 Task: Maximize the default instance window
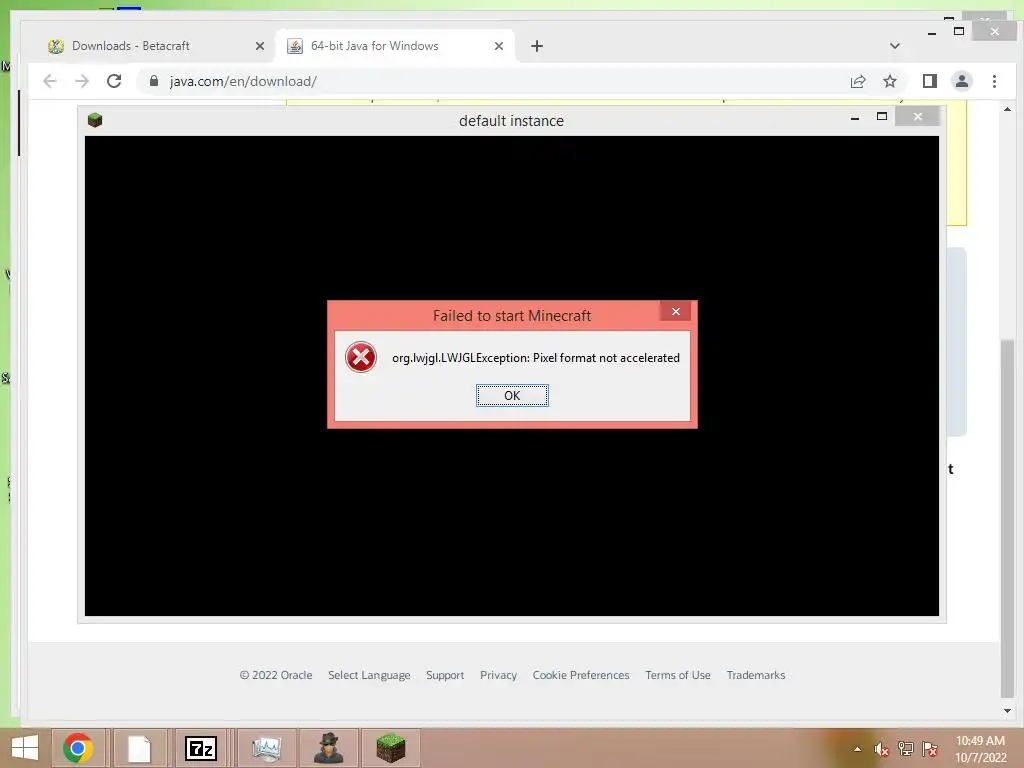point(882,116)
